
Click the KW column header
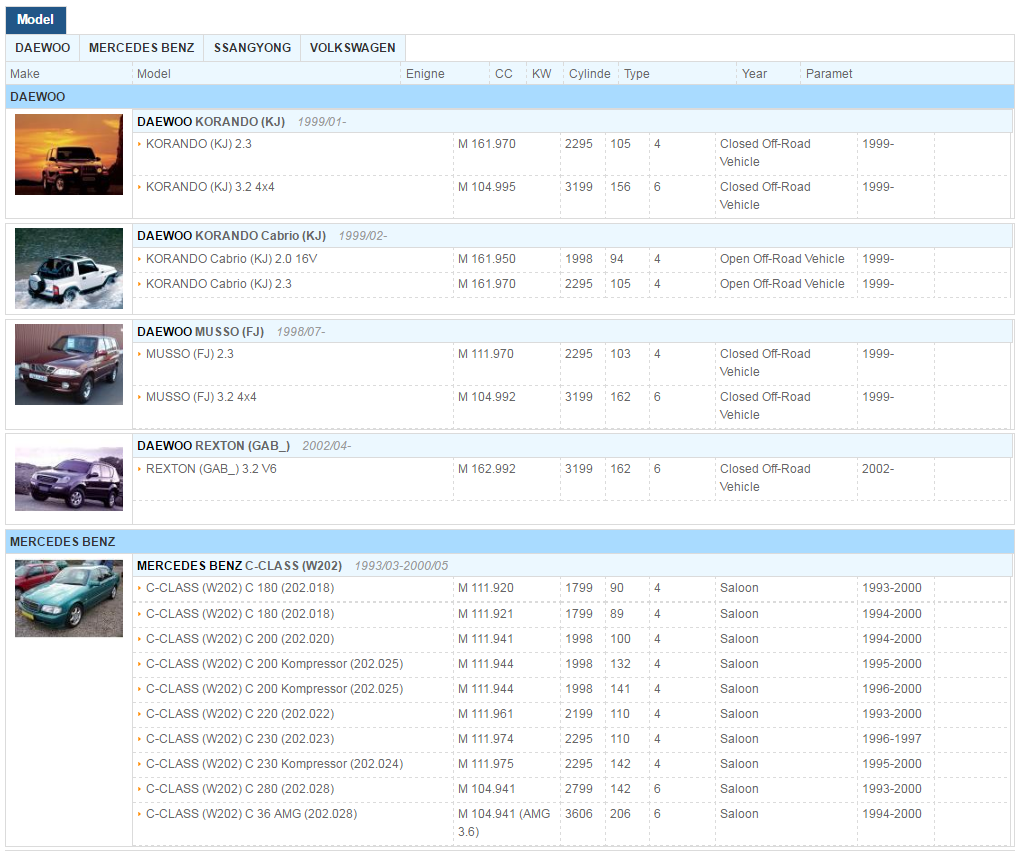542,74
